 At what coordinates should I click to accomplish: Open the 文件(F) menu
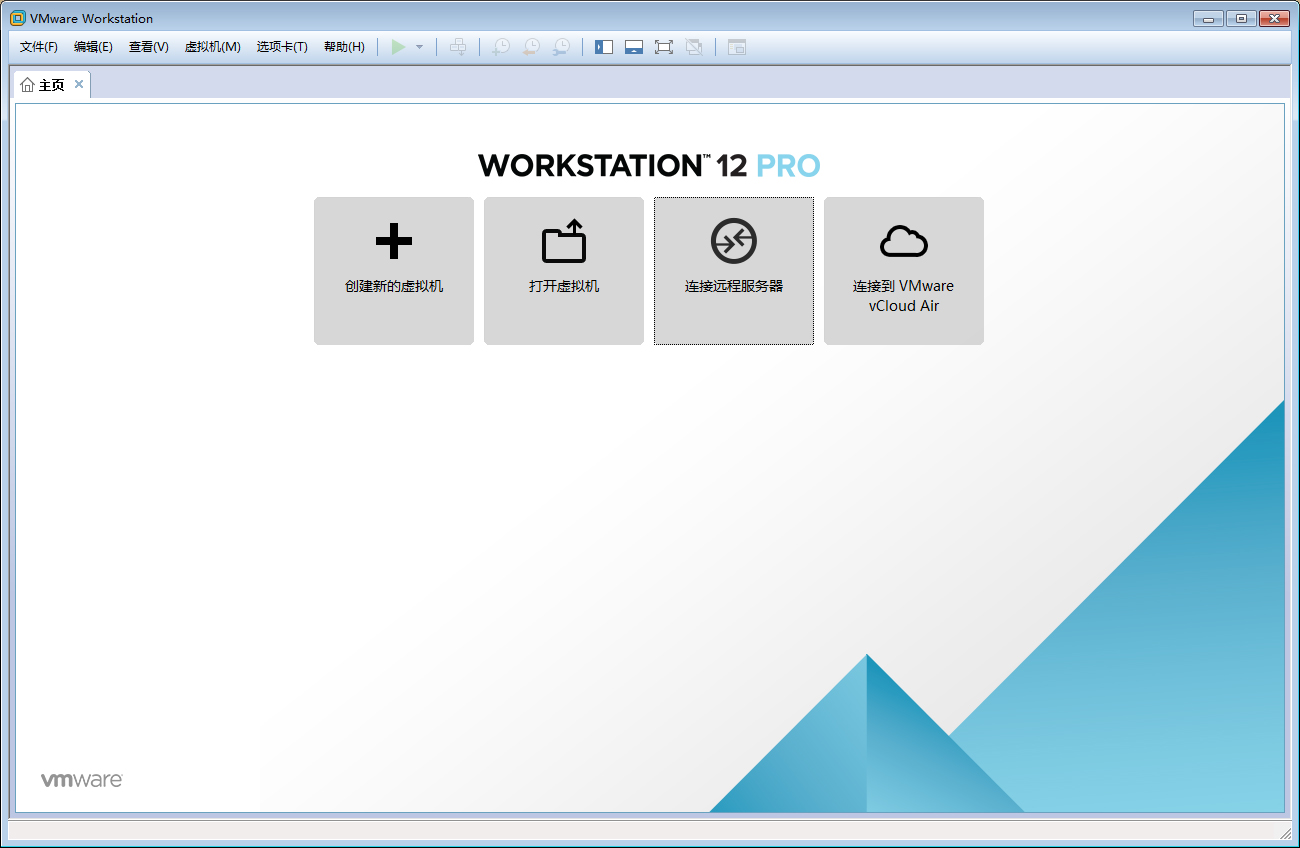[38, 46]
